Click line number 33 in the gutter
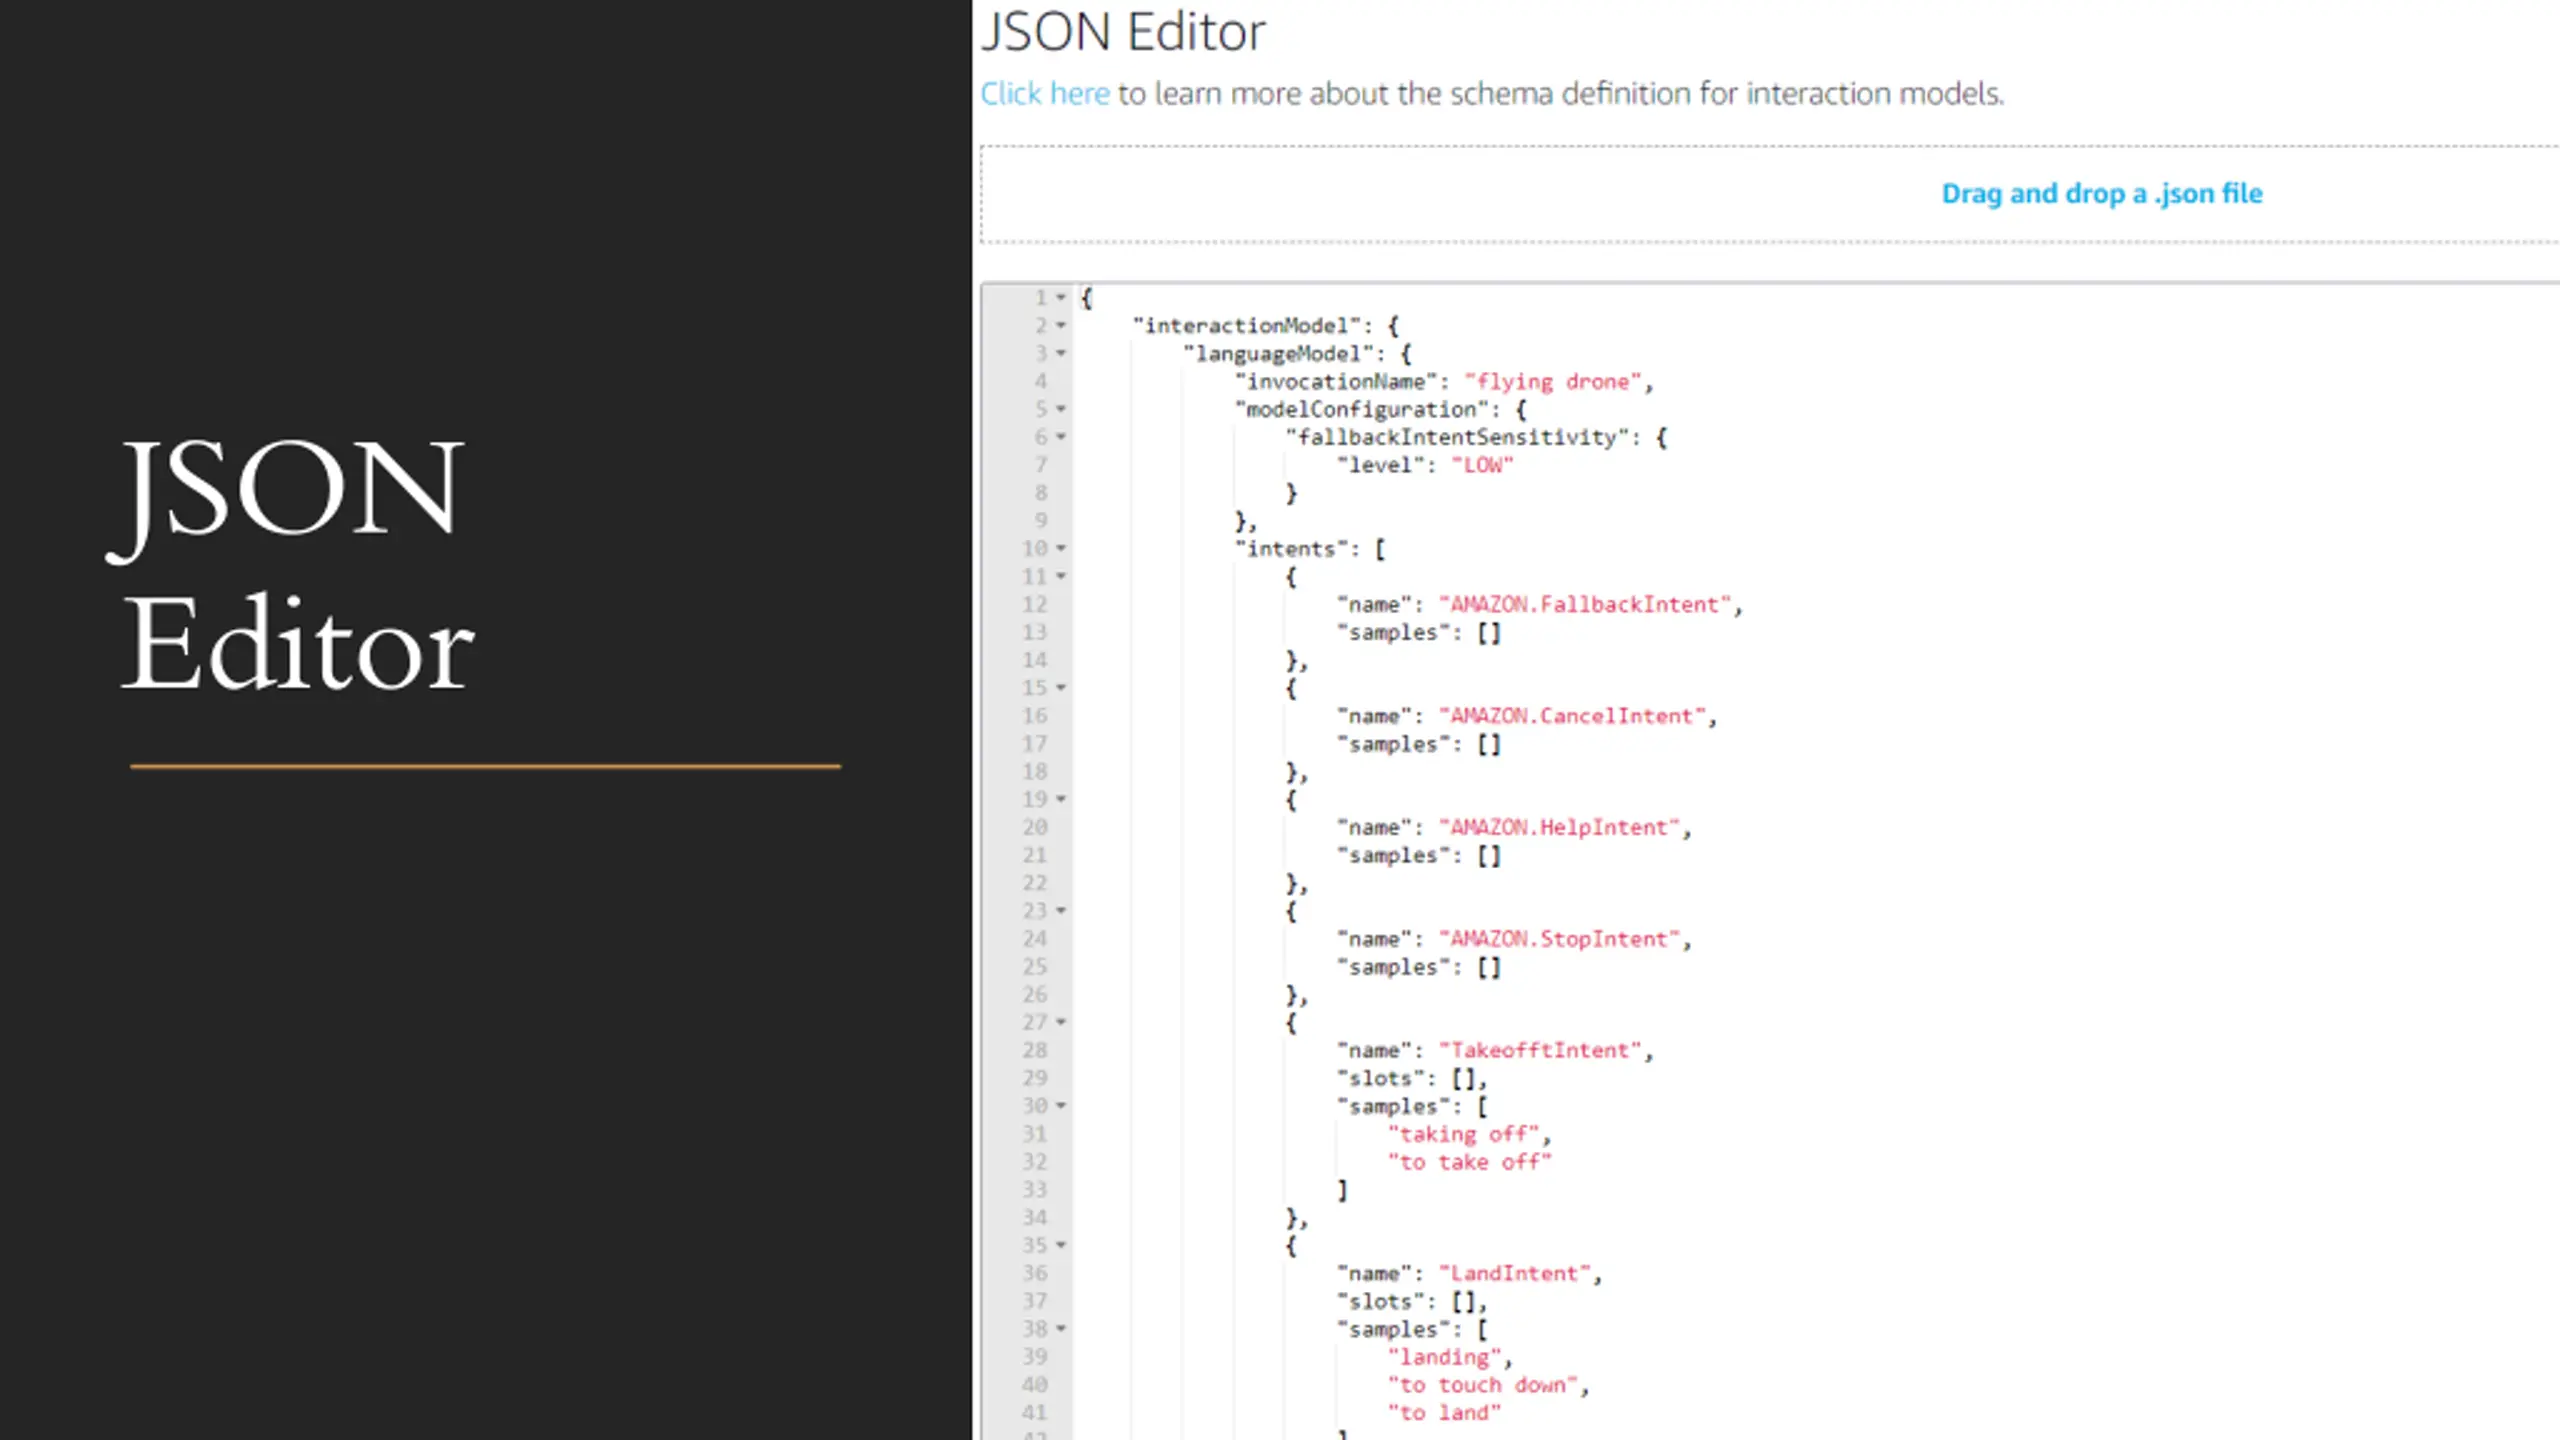Viewport: 2560px width, 1440px height. 1034,1190
